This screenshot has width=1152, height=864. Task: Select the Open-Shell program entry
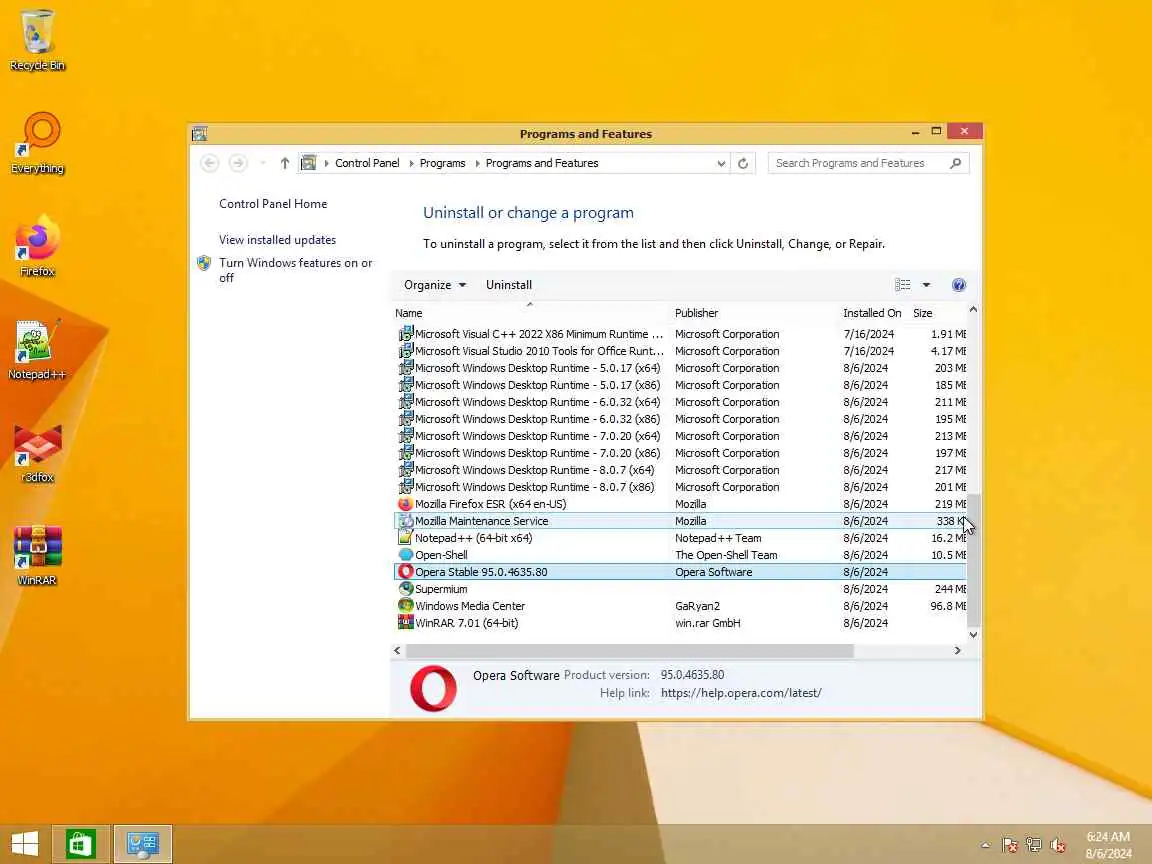[x=680, y=555]
